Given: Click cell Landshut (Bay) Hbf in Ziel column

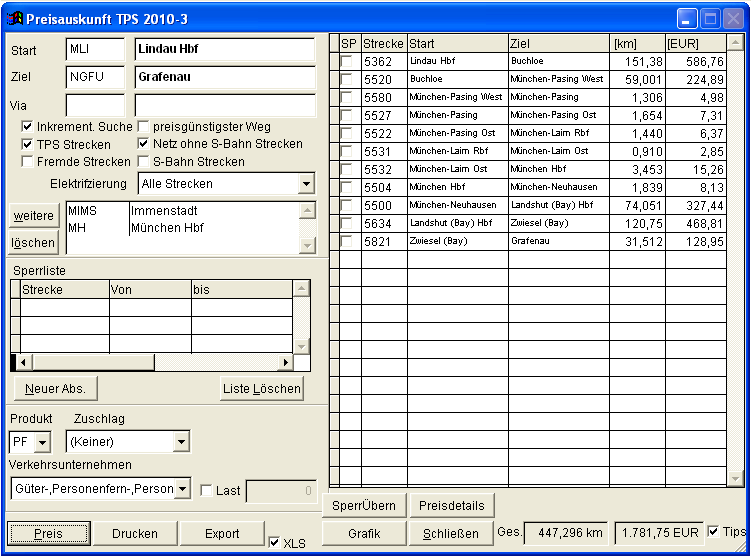Looking at the screenshot, I should 558,205.
